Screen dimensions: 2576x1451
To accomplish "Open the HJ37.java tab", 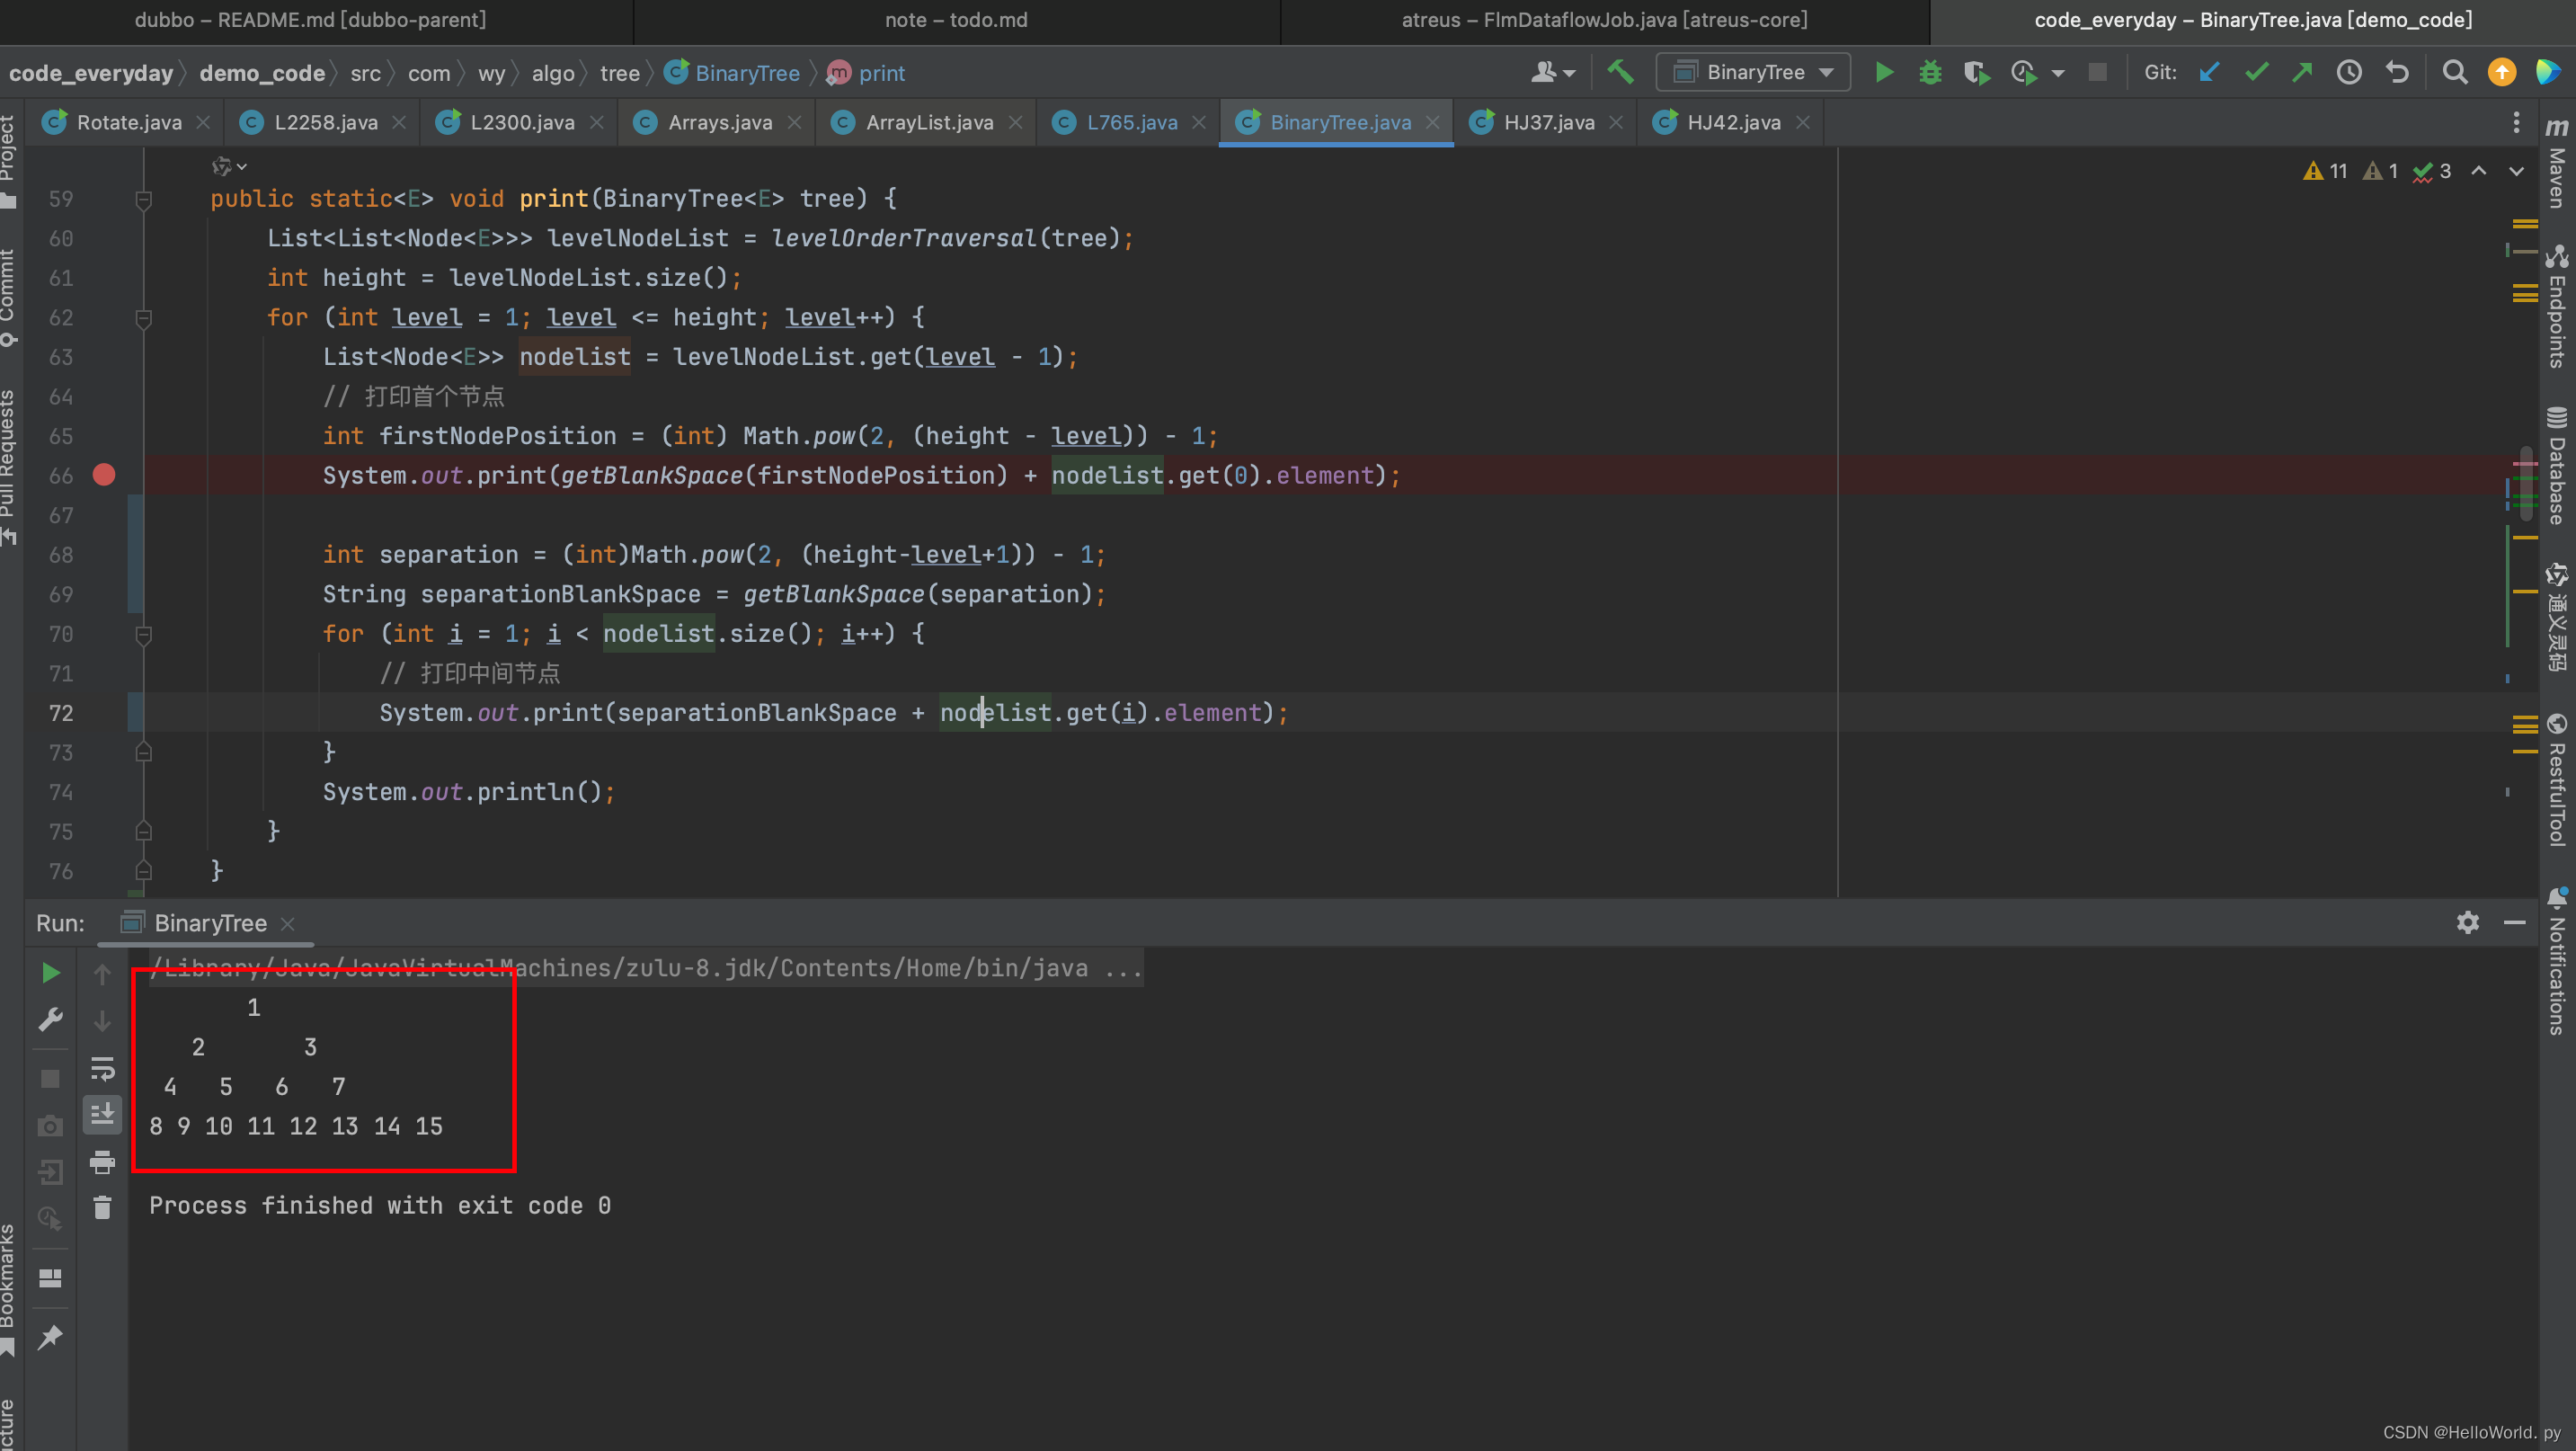I will [1548, 122].
